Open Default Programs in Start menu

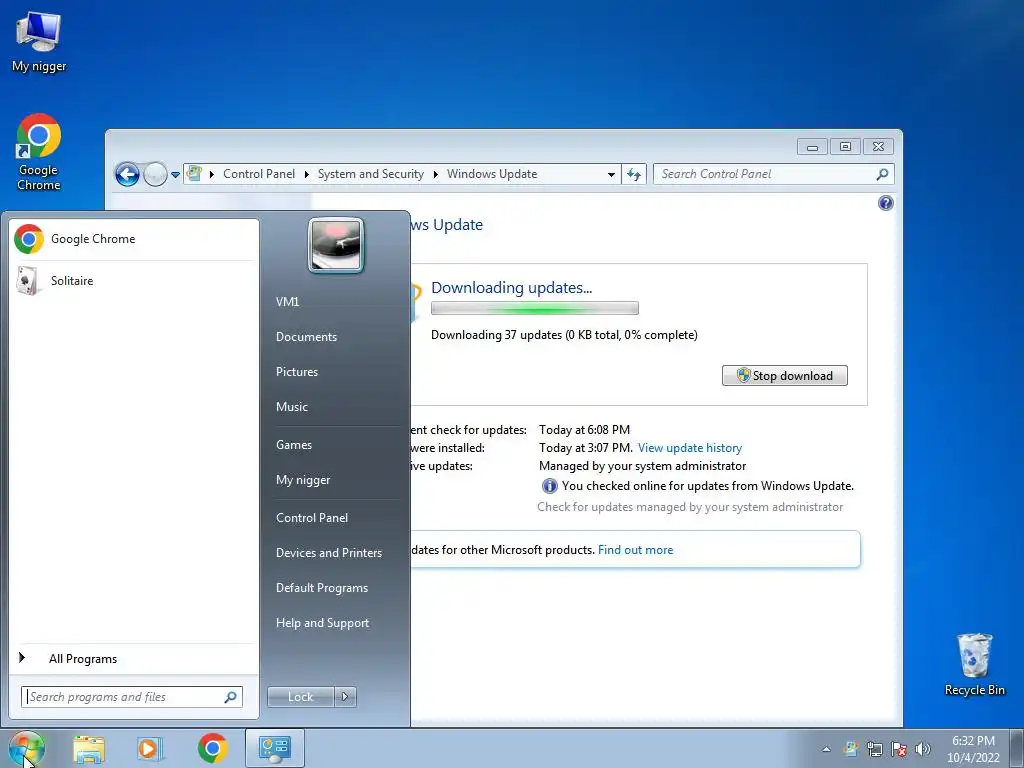coord(321,588)
